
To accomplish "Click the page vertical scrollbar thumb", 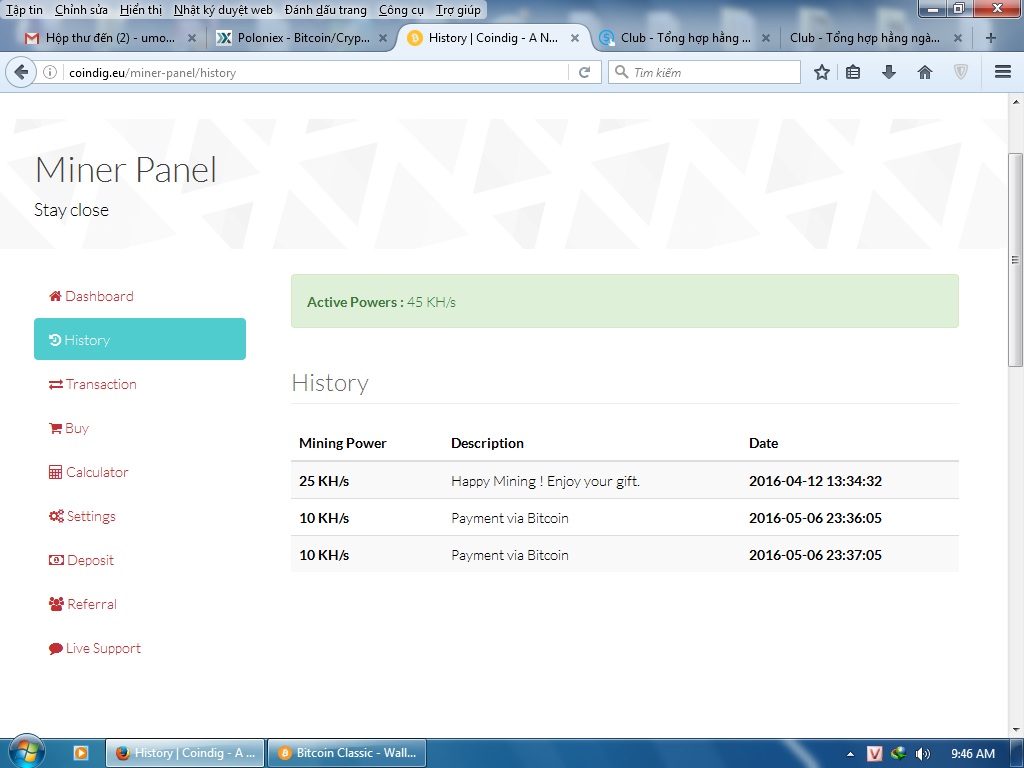I will click(1016, 259).
